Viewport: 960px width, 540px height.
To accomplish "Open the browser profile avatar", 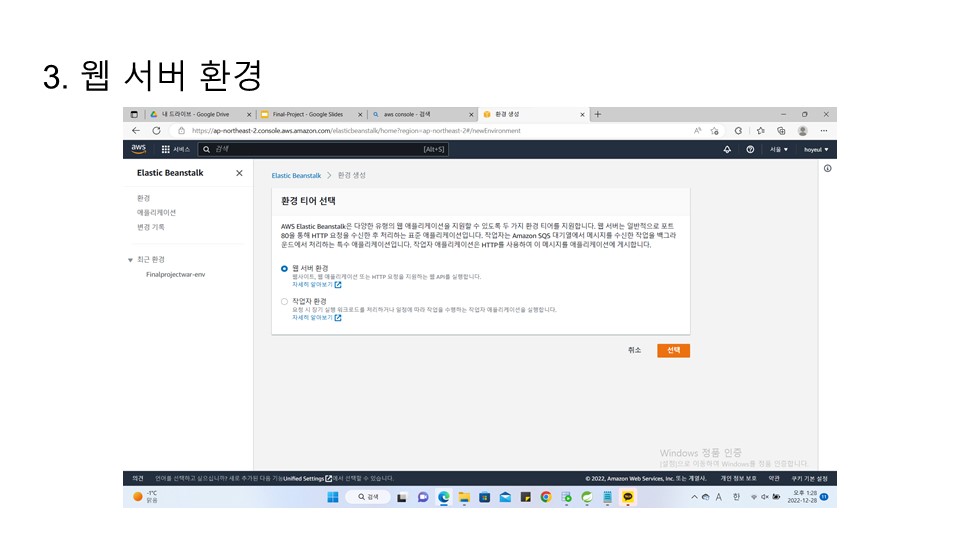I will tap(803, 130).
